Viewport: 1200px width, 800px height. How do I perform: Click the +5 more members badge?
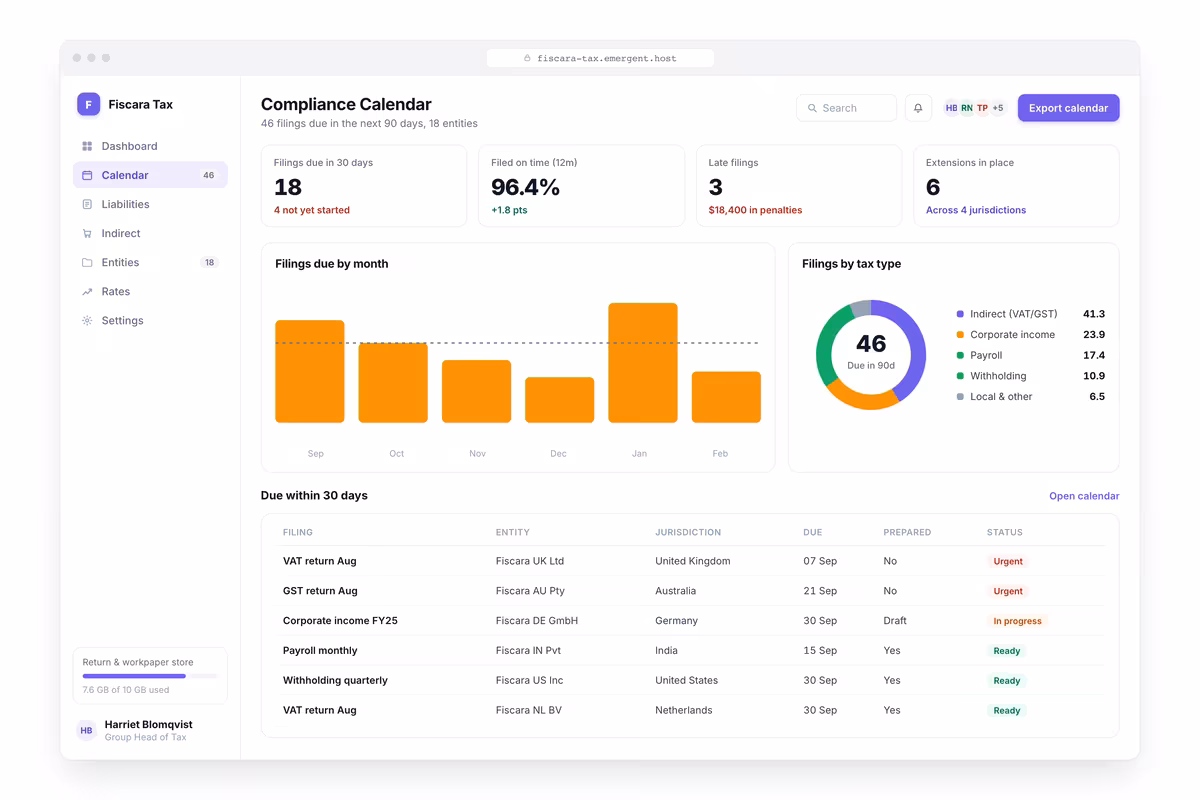(x=998, y=108)
